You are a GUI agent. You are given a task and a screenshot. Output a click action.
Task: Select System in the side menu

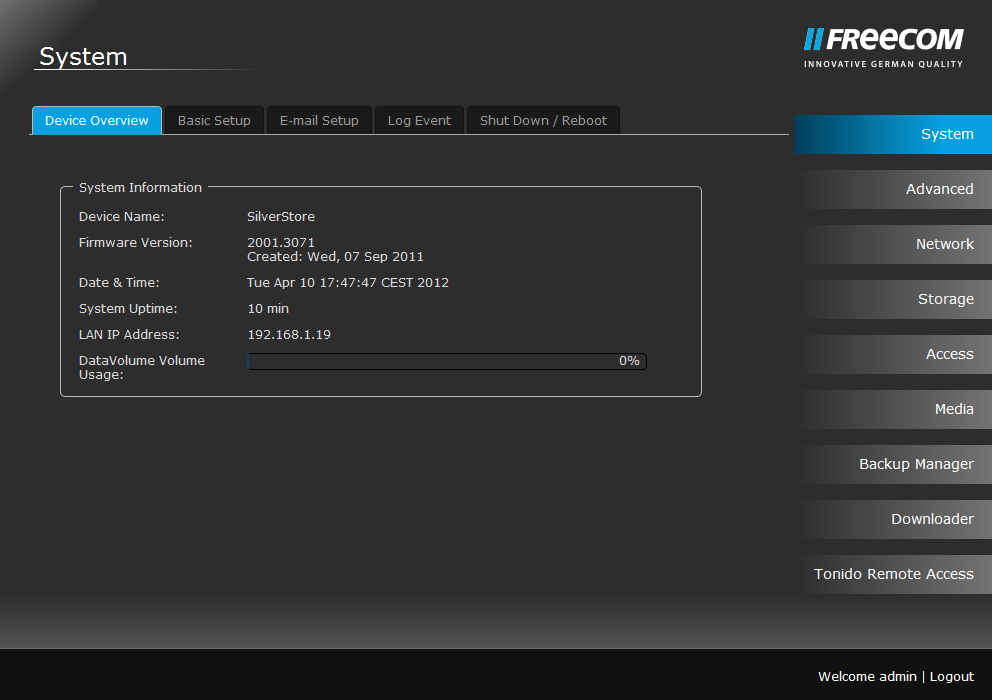coord(893,134)
